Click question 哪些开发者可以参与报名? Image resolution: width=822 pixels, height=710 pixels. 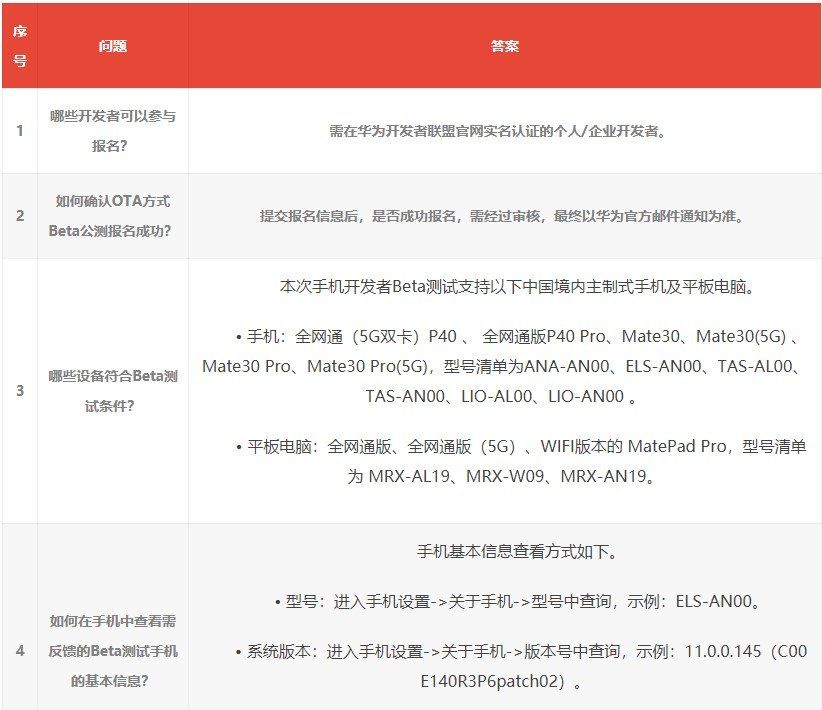113,131
